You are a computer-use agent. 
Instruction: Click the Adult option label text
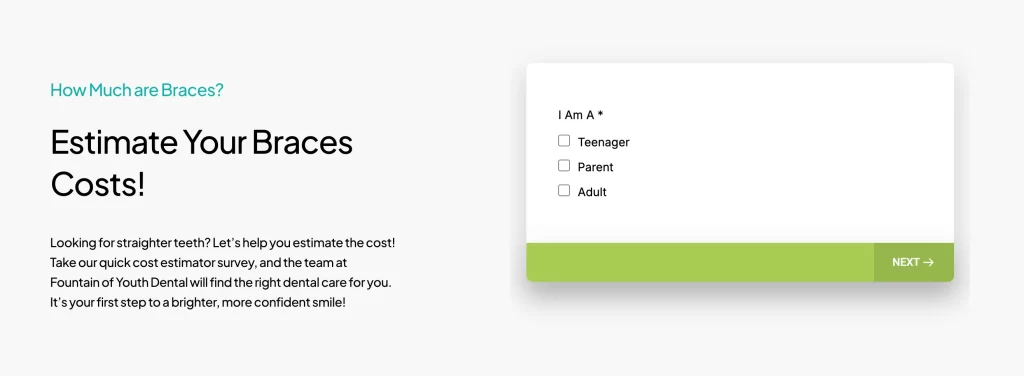[592, 192]
